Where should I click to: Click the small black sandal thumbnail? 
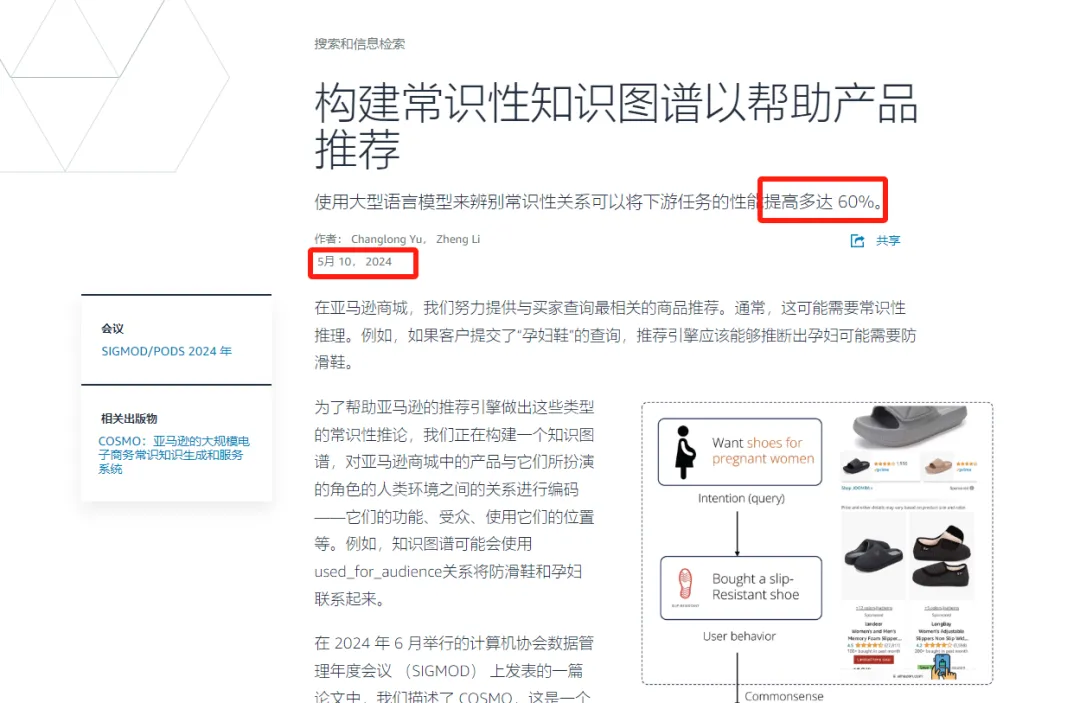856,466
